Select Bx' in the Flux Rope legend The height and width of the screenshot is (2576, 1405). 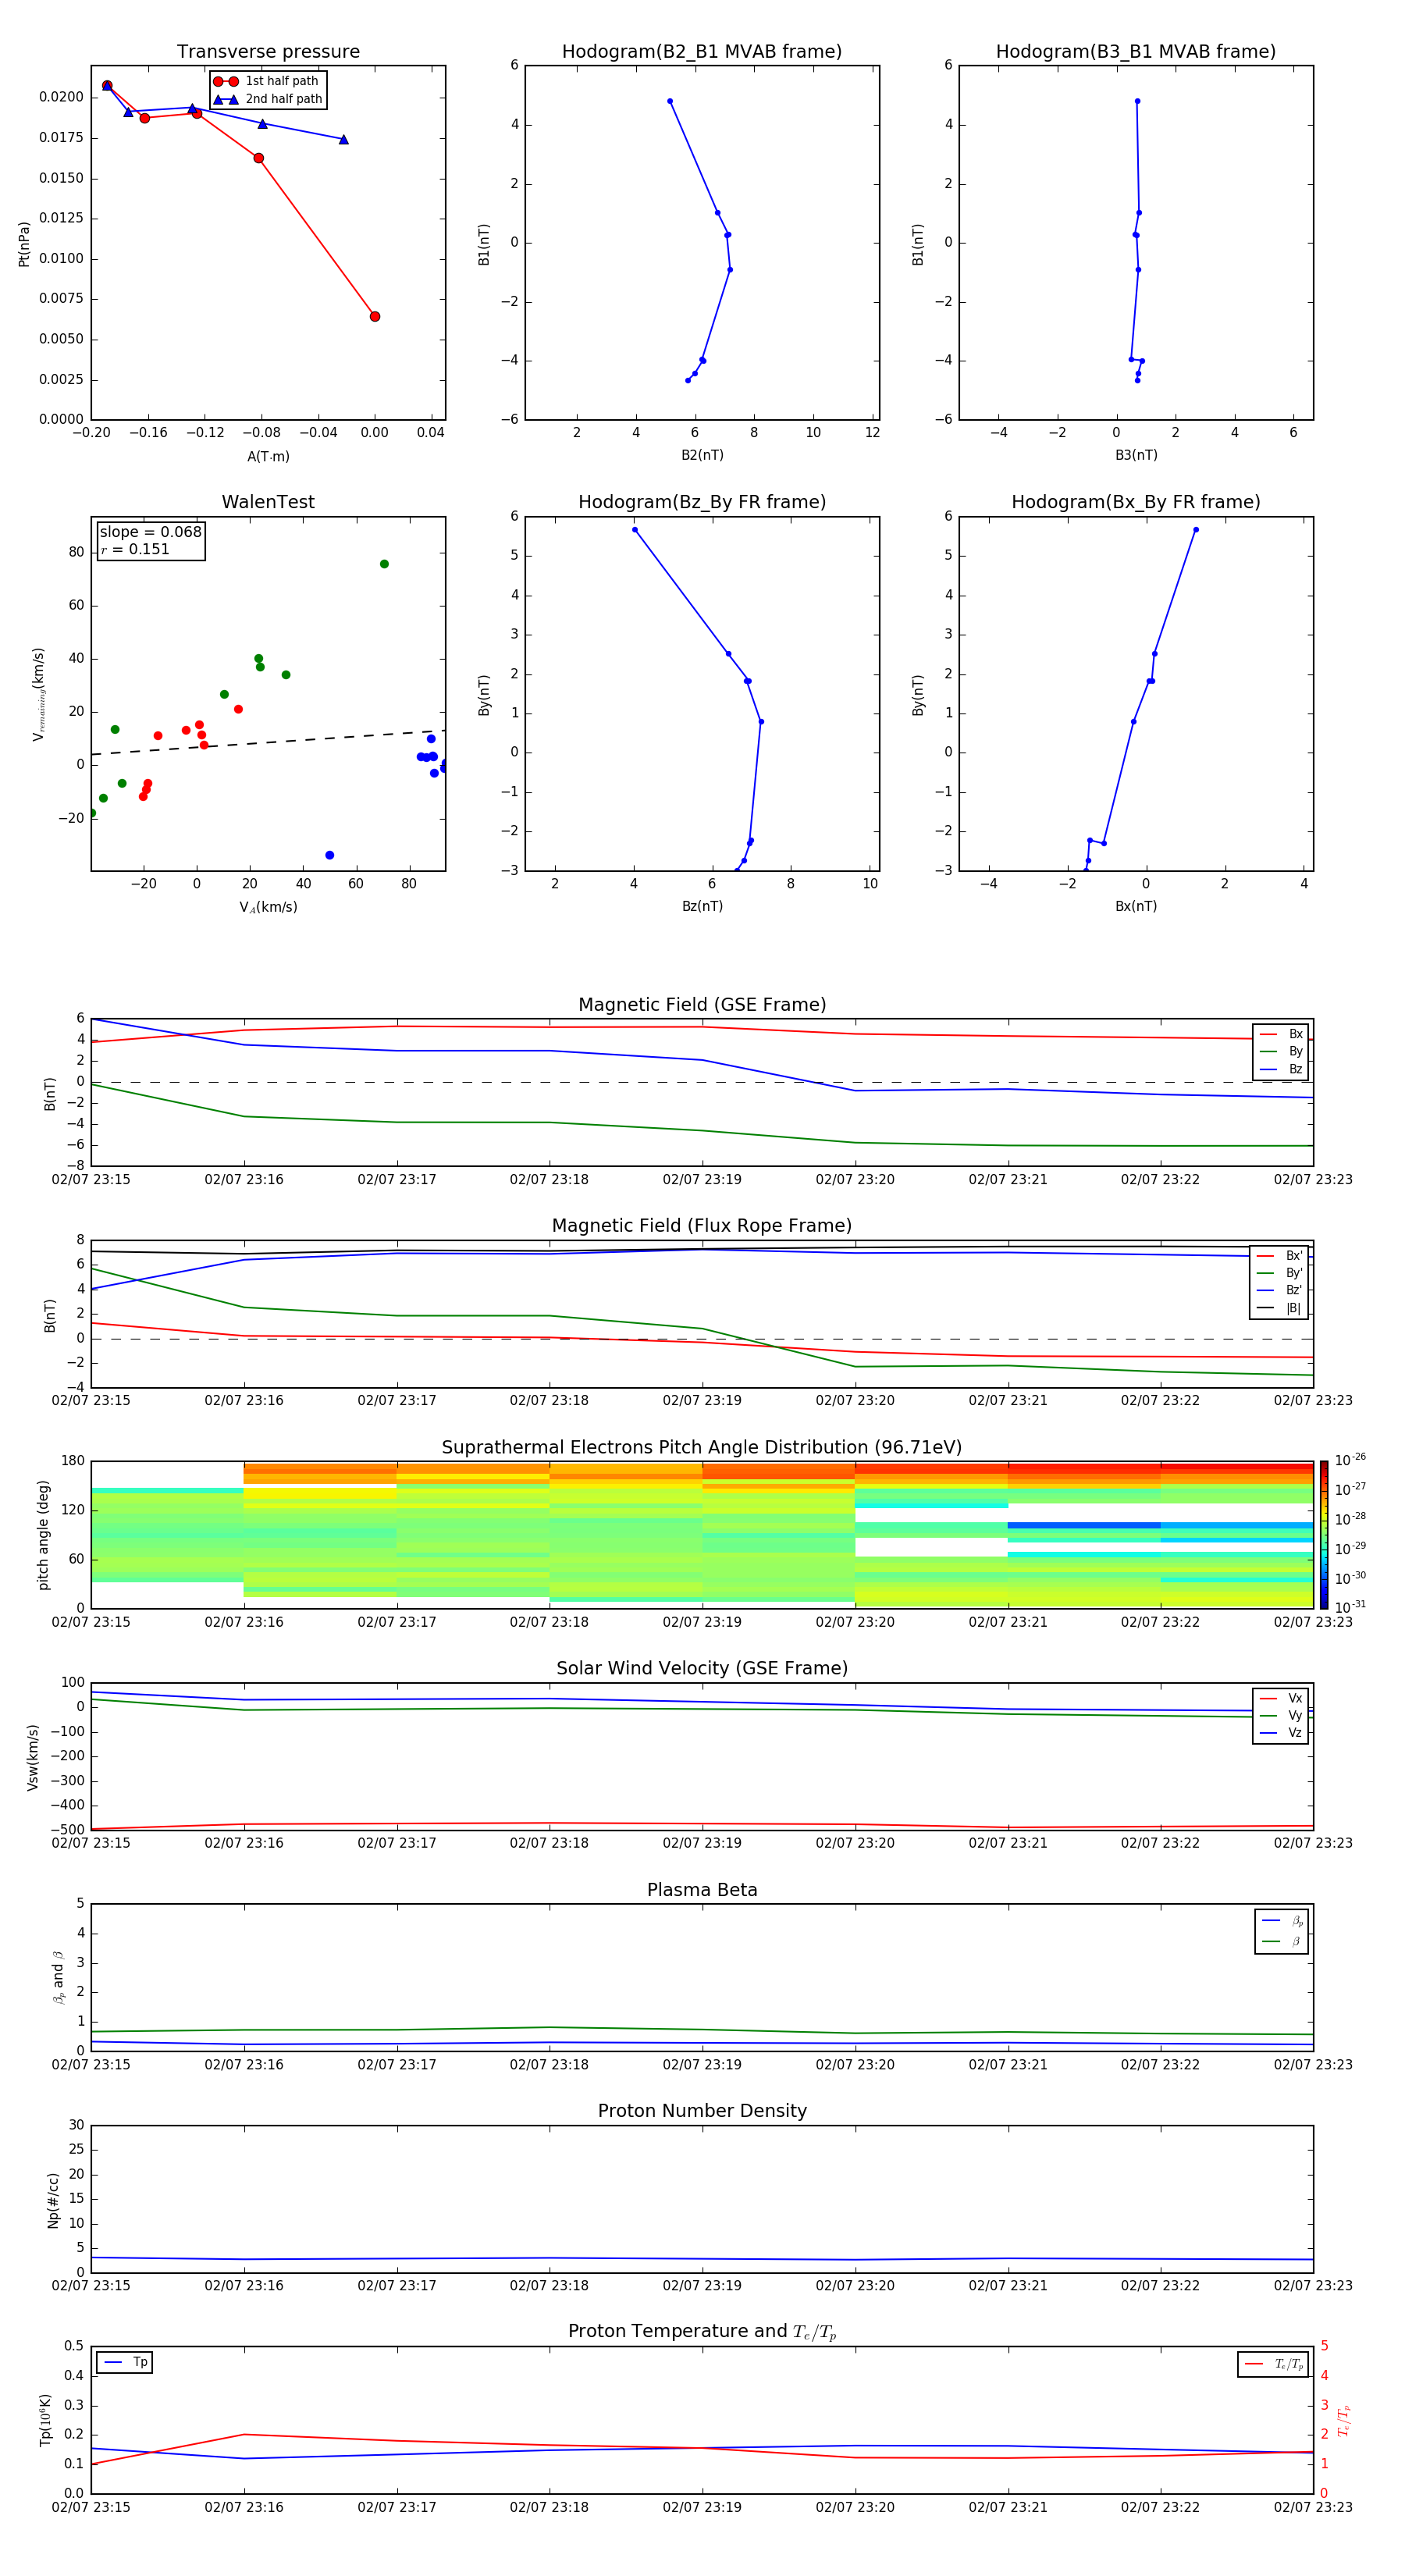(1280, 1256)
